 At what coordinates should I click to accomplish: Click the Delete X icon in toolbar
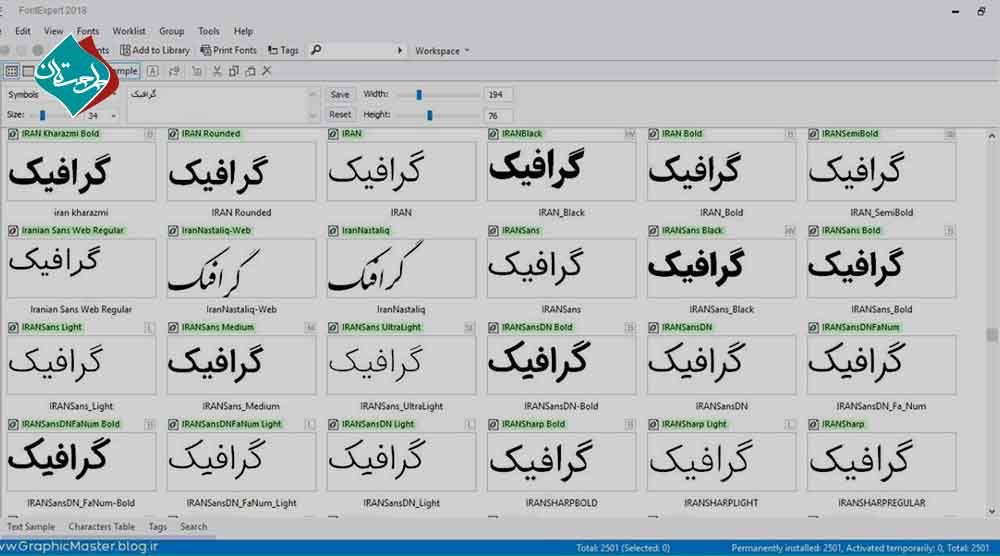pos(267,71)
